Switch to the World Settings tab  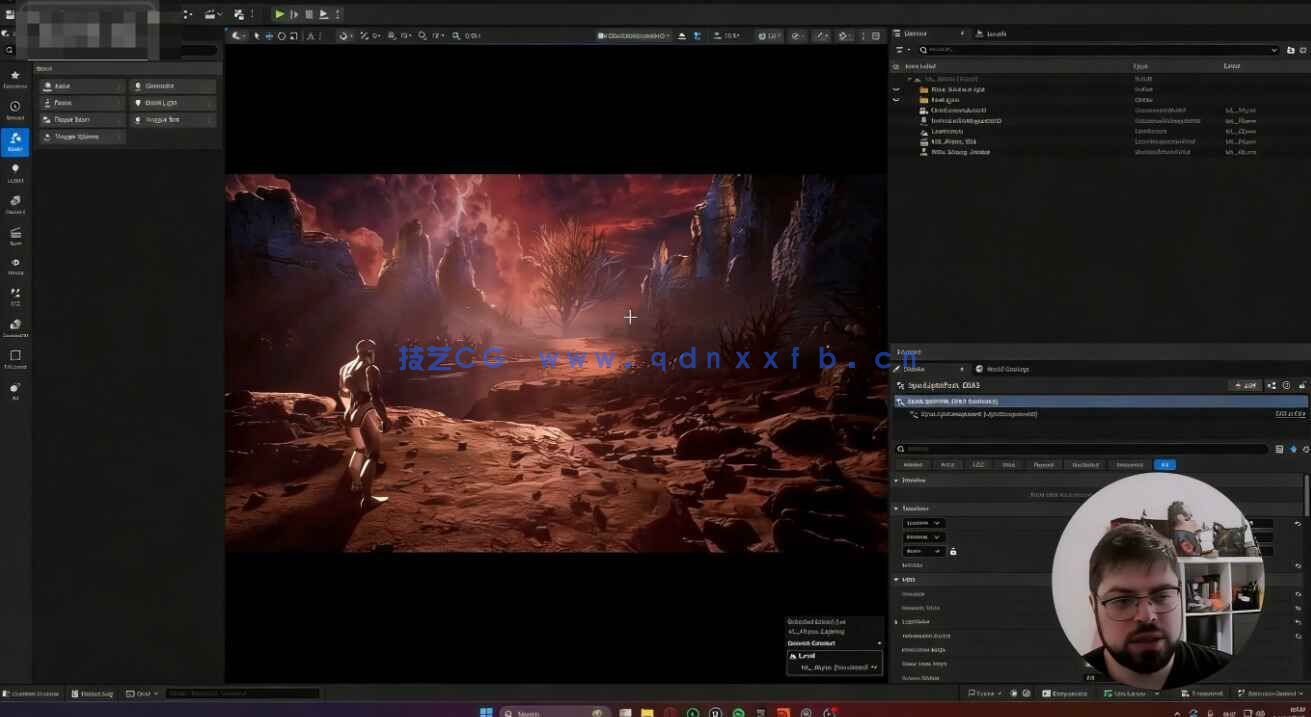tap(1003, 369)
